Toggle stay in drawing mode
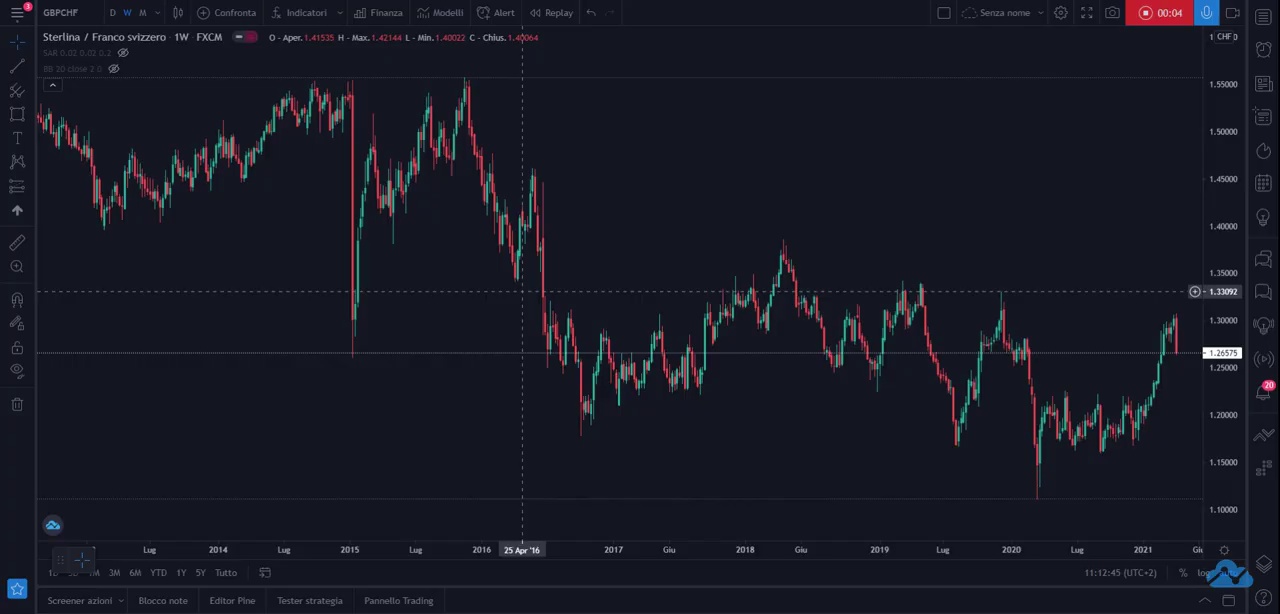1280x614 pixels. 17,323
